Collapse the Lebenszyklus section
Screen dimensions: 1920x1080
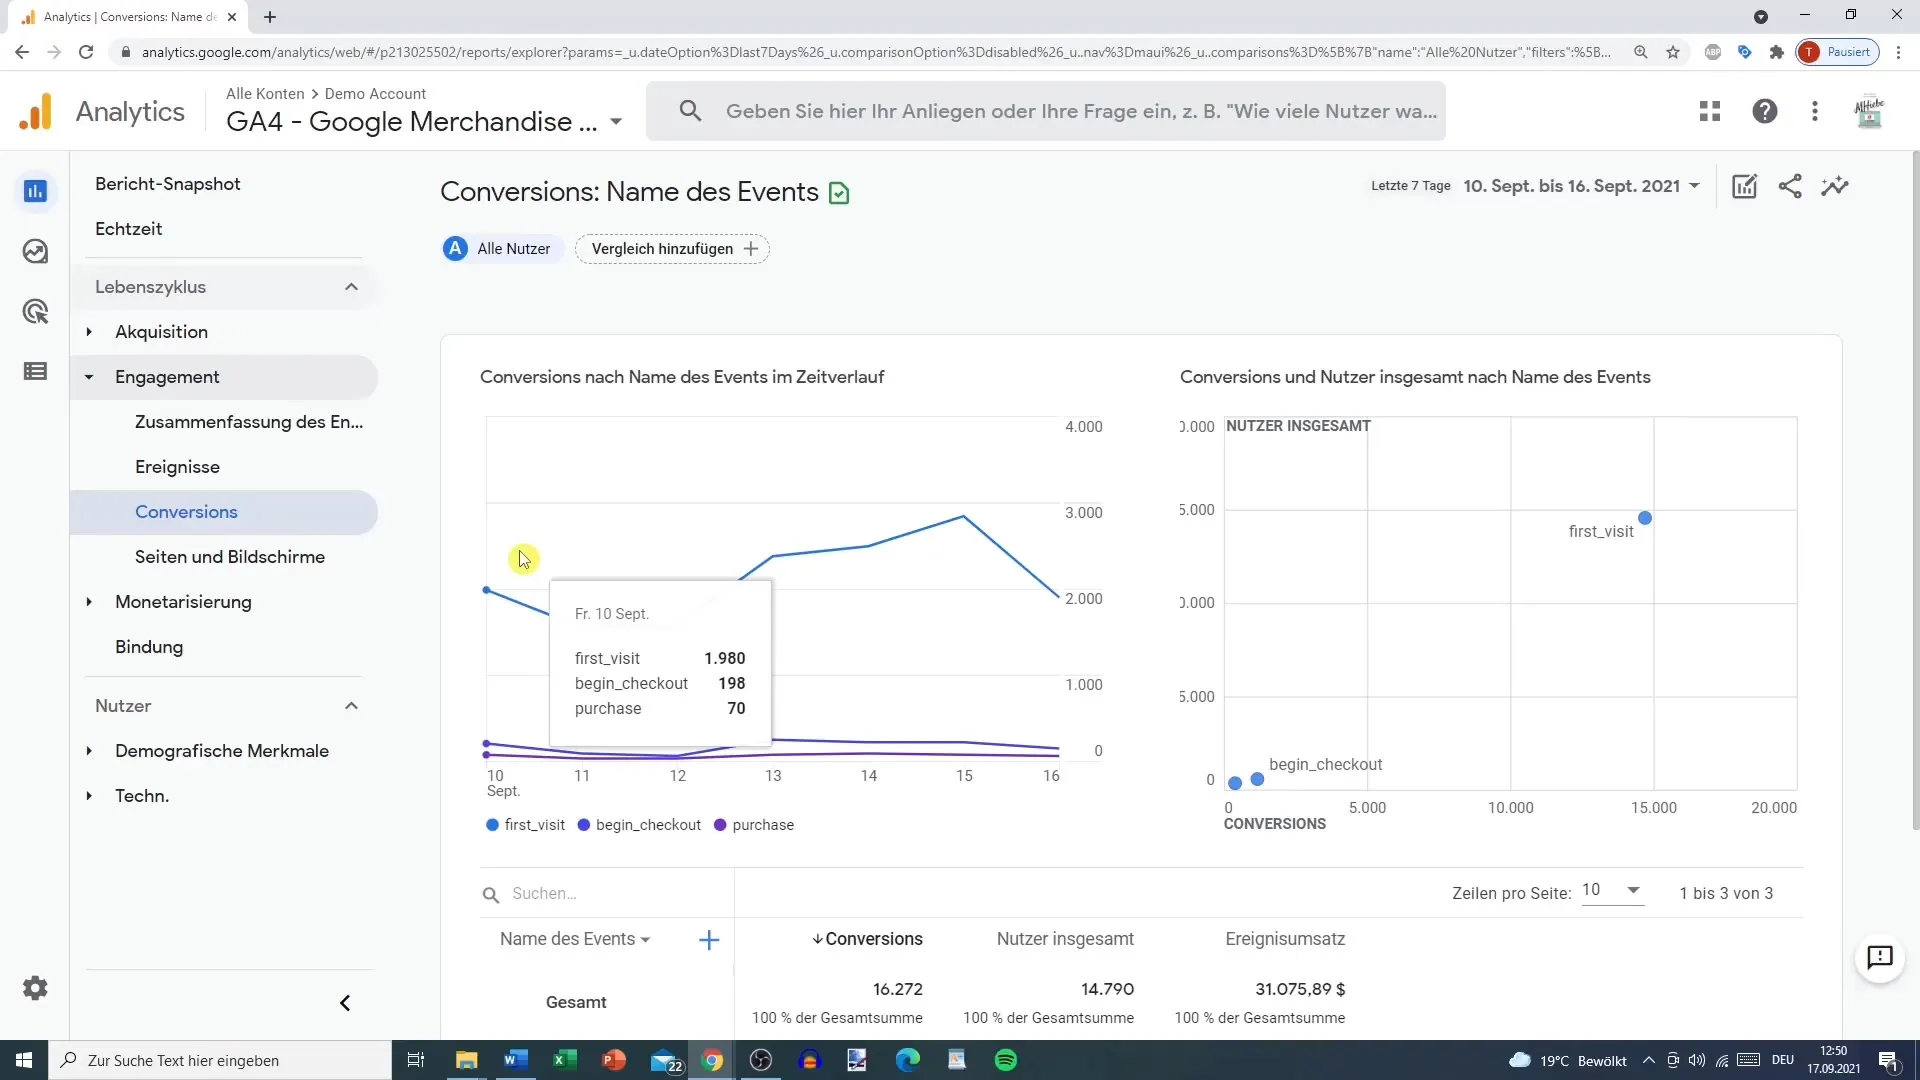tap(351, 287)
